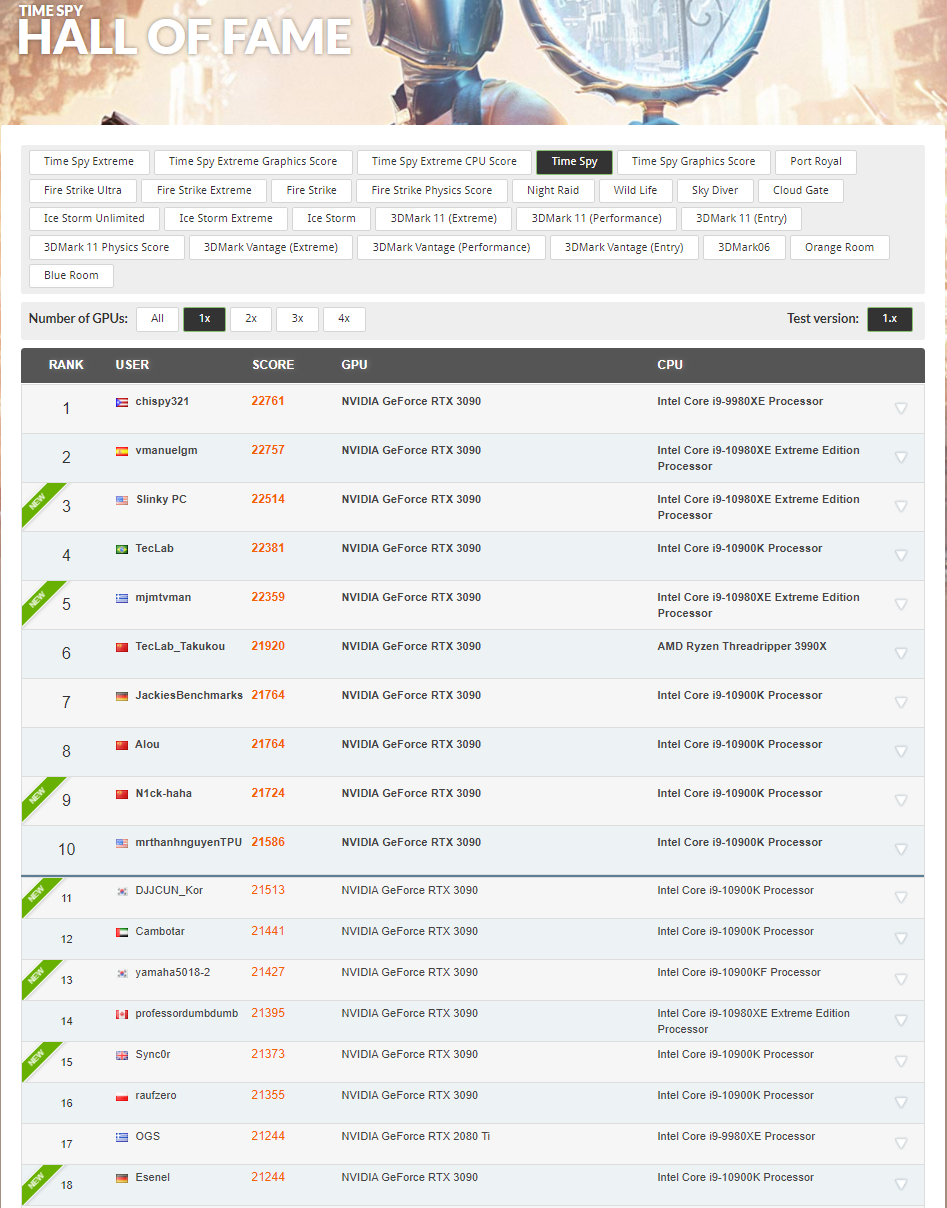Click the German flag beside JackiesBenchmarks
The width and height of the screenshot is (947, 1208).
(122, 696)
